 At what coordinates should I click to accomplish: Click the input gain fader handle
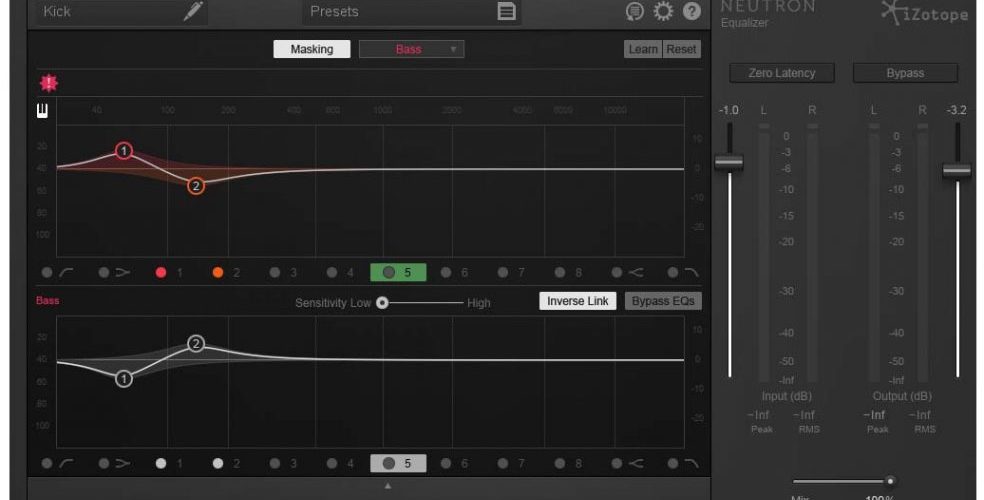729,162
